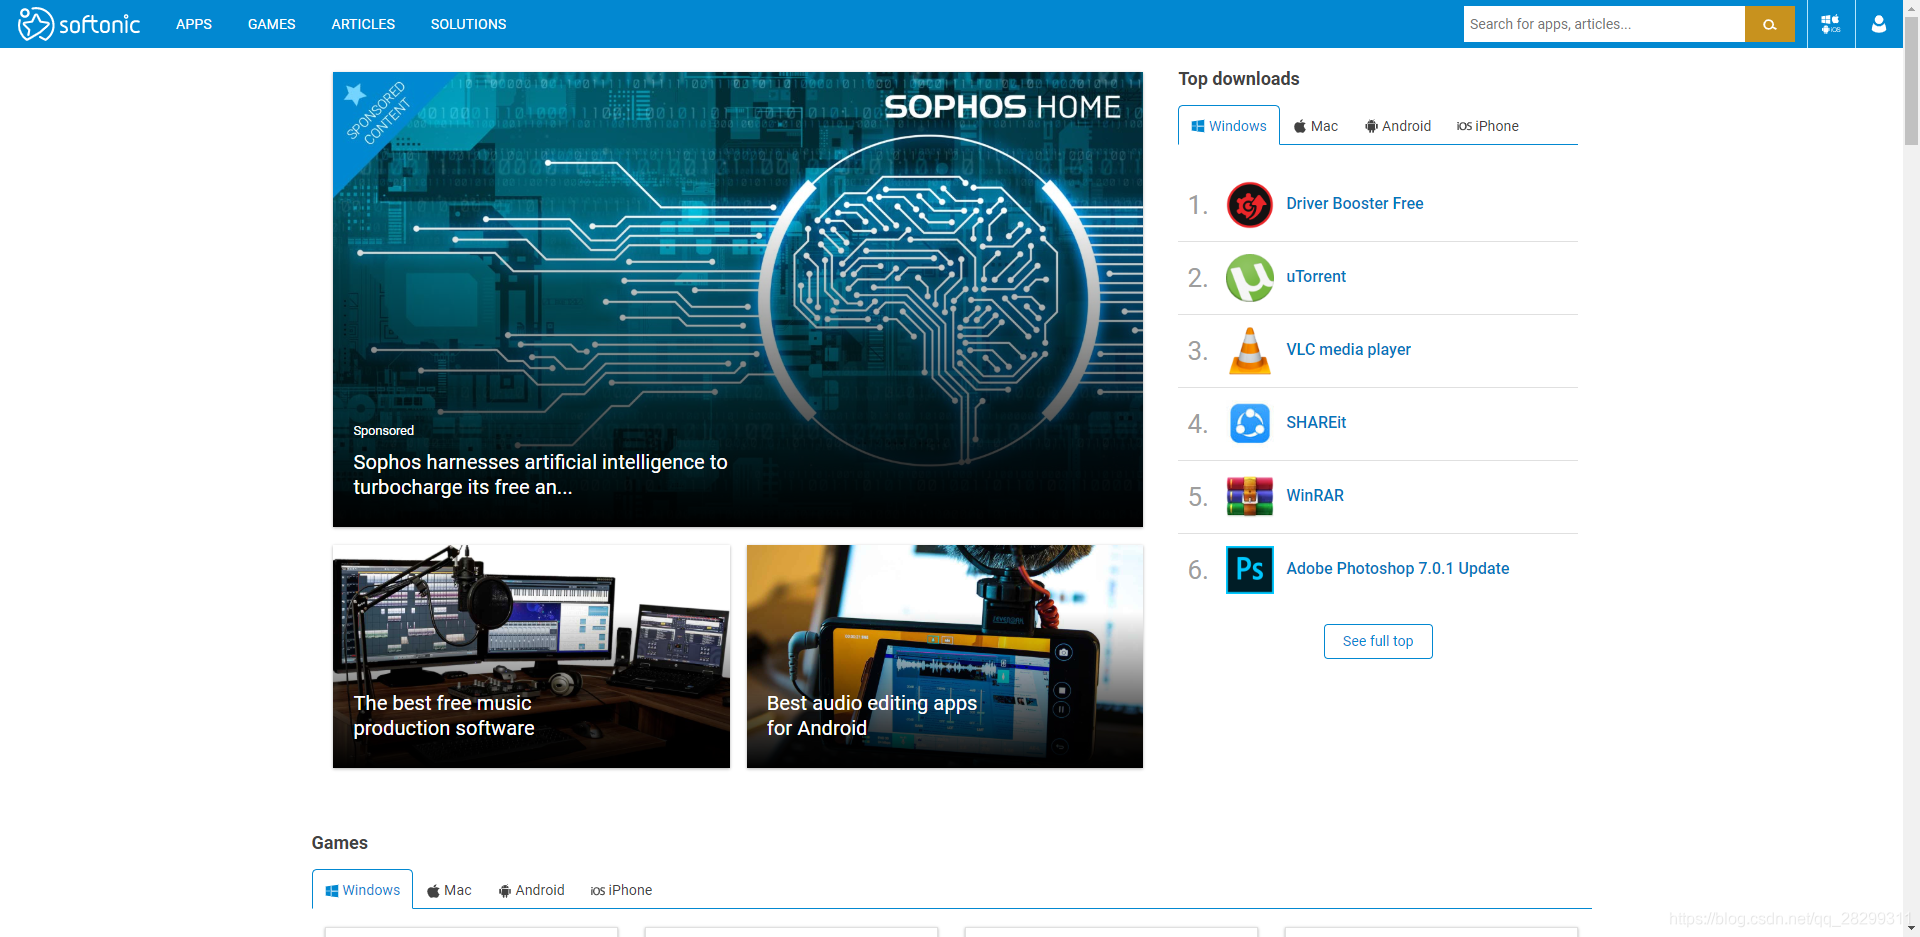Open the user account icon
Image resolution: width=1920 pixels, height=937 pixels.
coord(1879,24)
